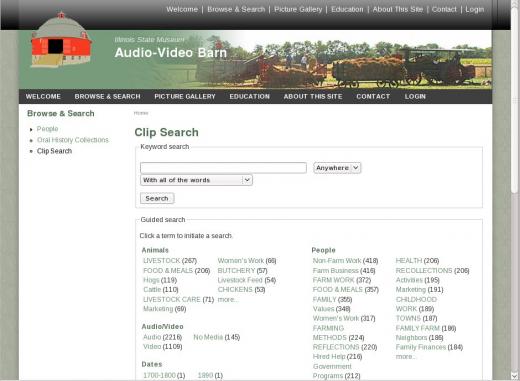Viewport: 520px width, 381px height.
Task: Click the BUTCHERY (57) term
Action: coord(242,270)
